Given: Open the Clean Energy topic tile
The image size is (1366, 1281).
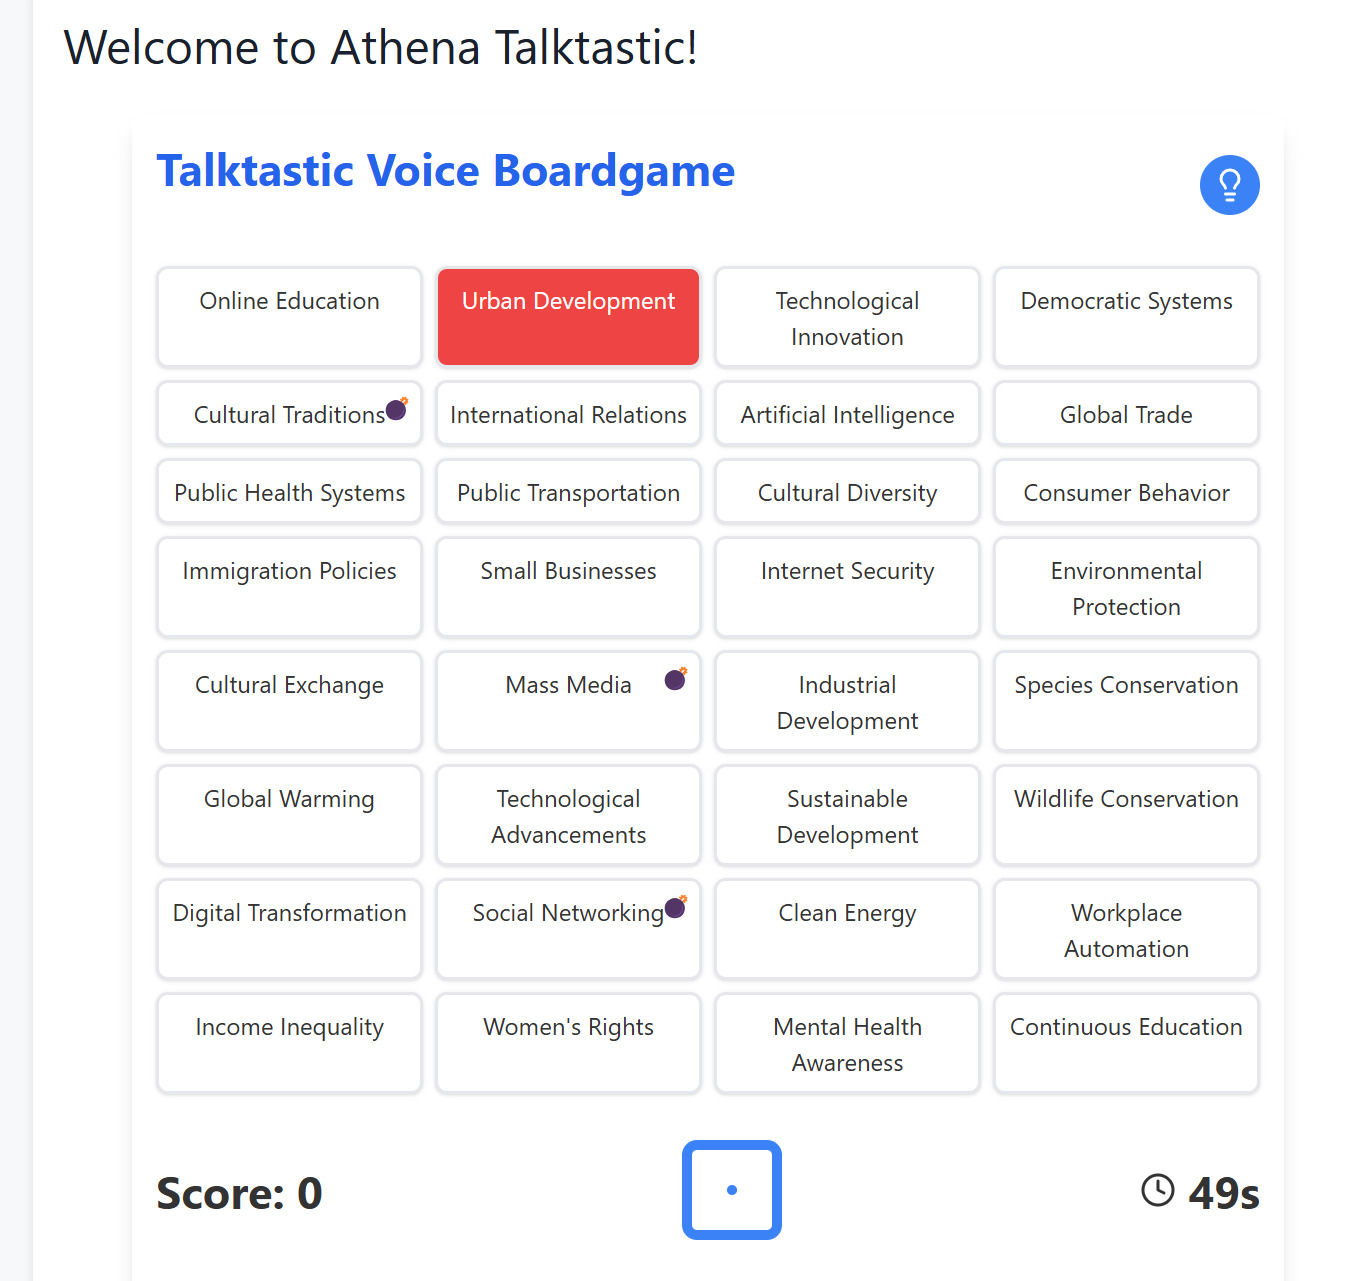Looking at the screenshot, I should point(847,928).
